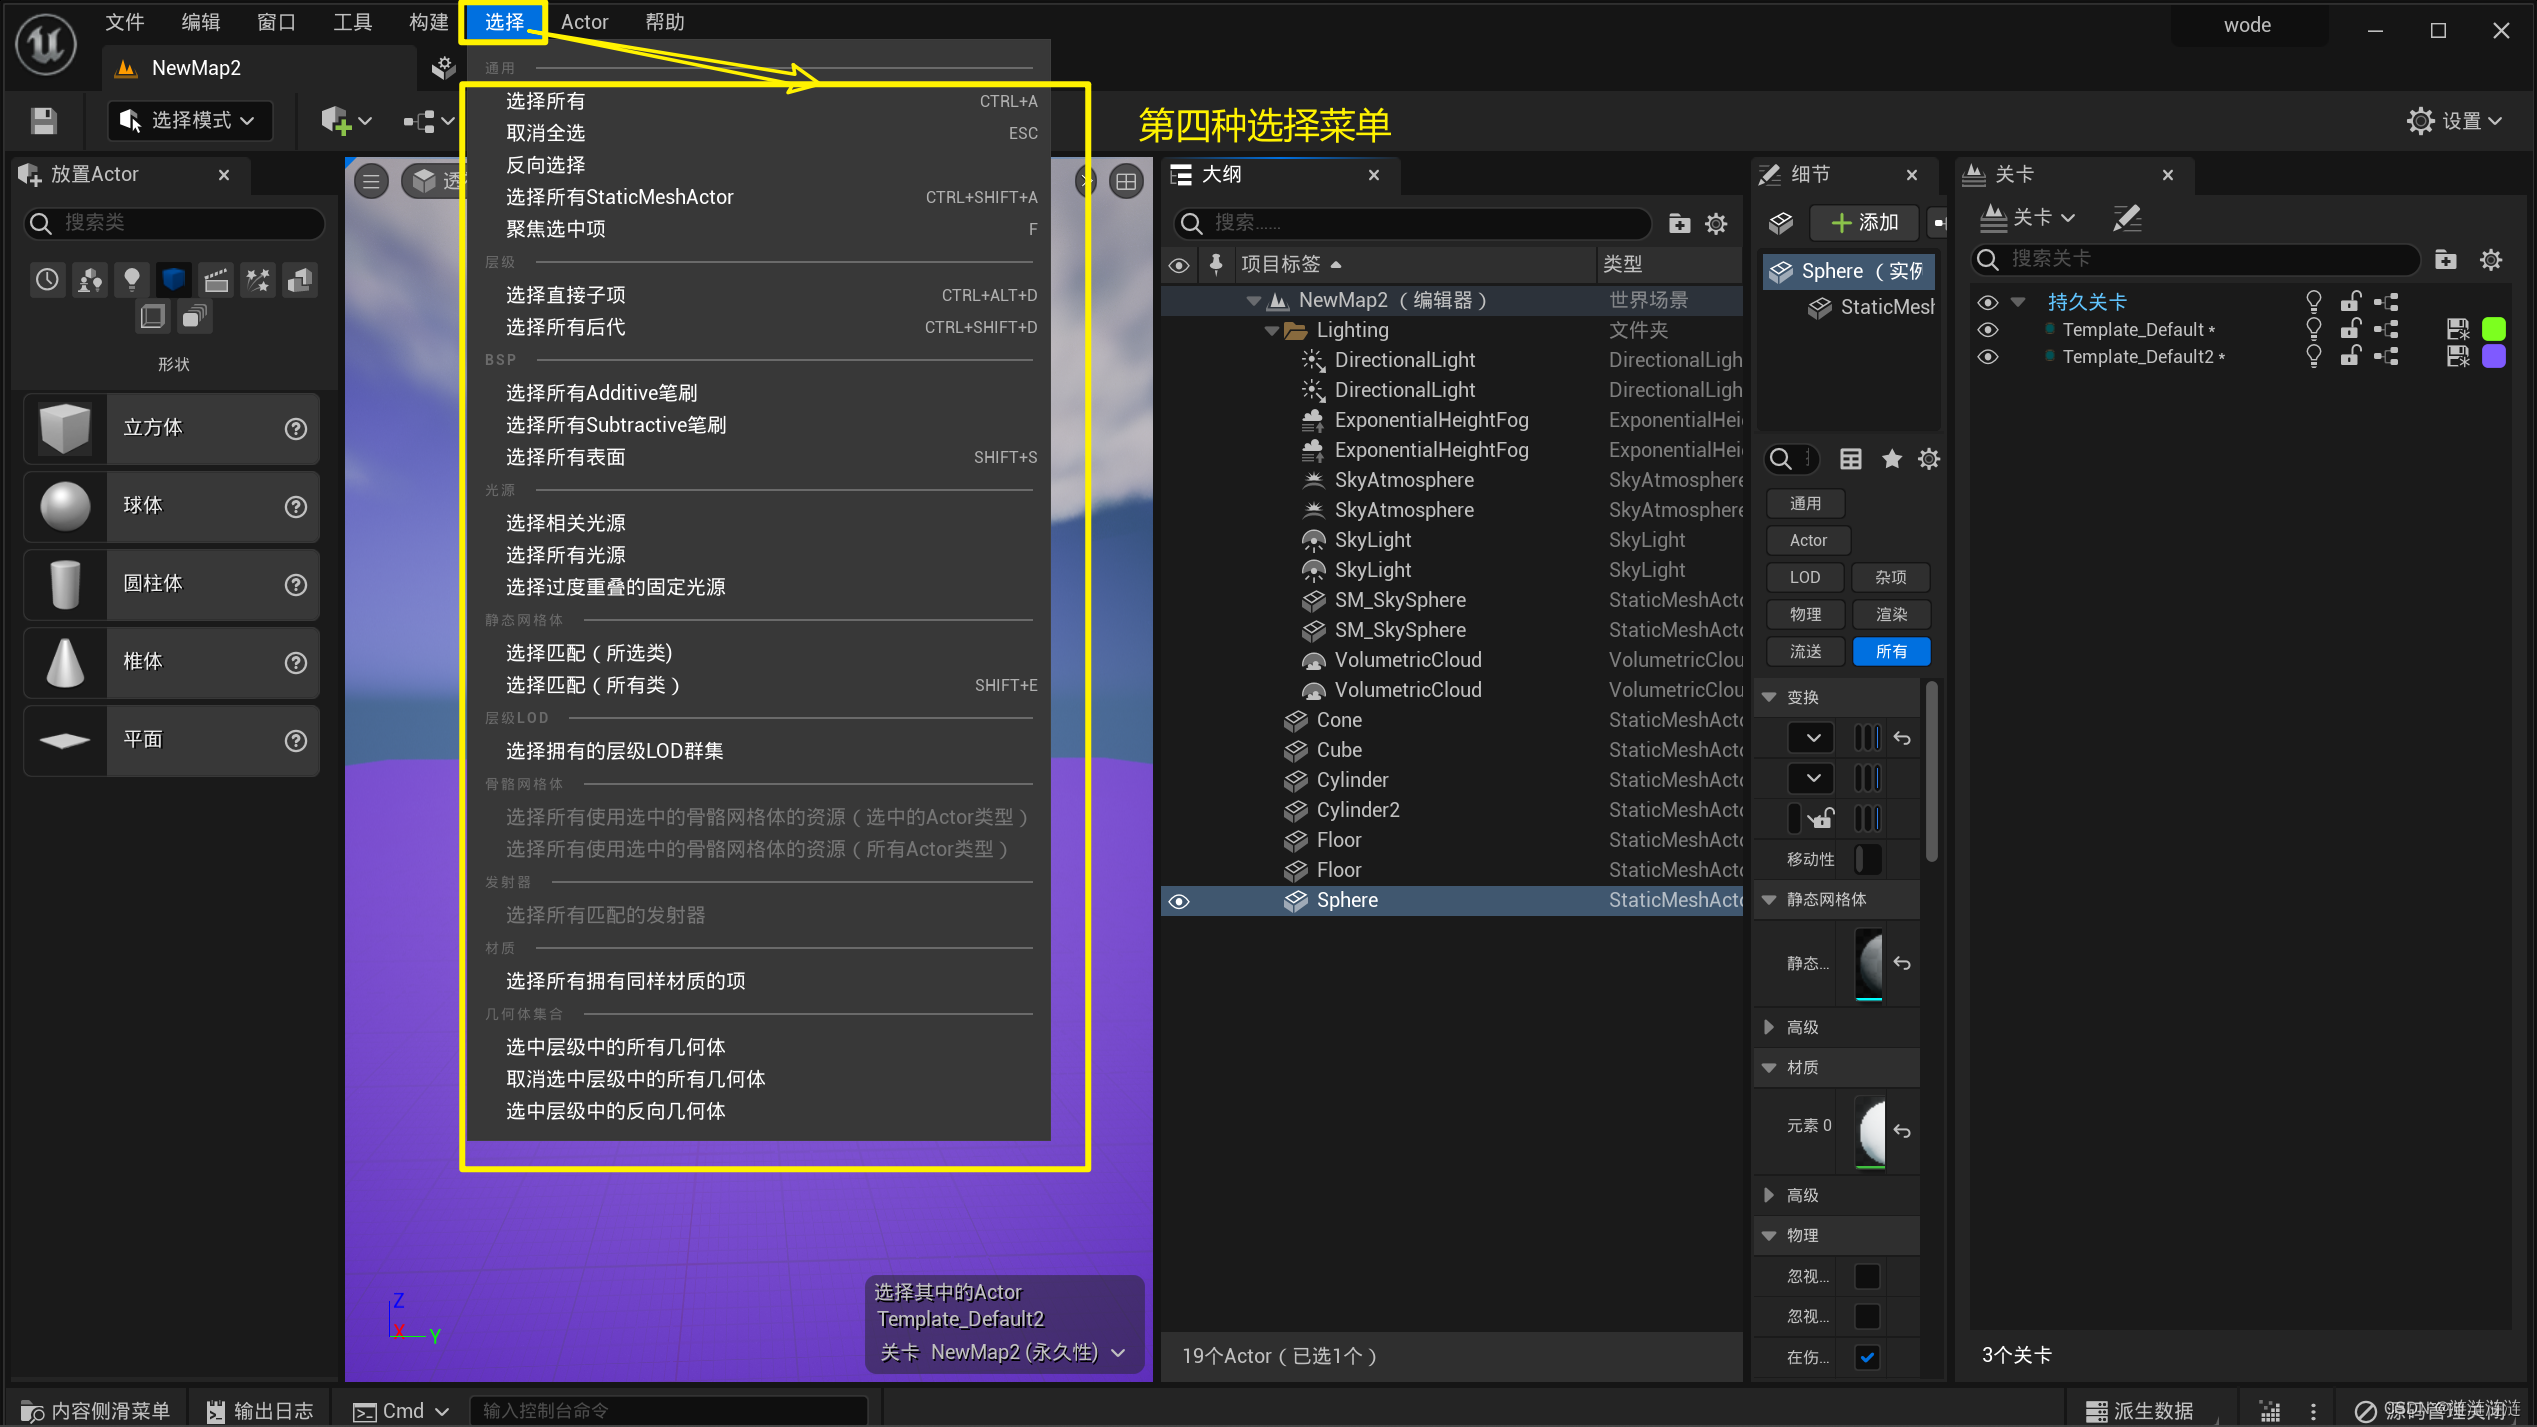Click the 立方体 (Cube) shape icon in sidebar

(63, 429)
